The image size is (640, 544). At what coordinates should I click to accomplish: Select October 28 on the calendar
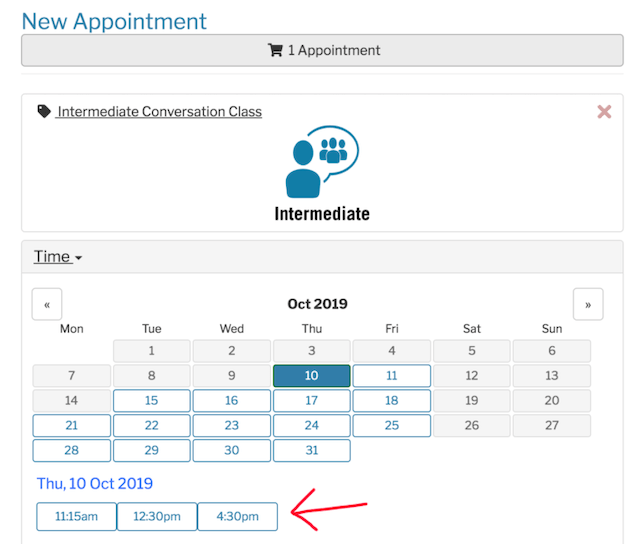coord(72,451)
